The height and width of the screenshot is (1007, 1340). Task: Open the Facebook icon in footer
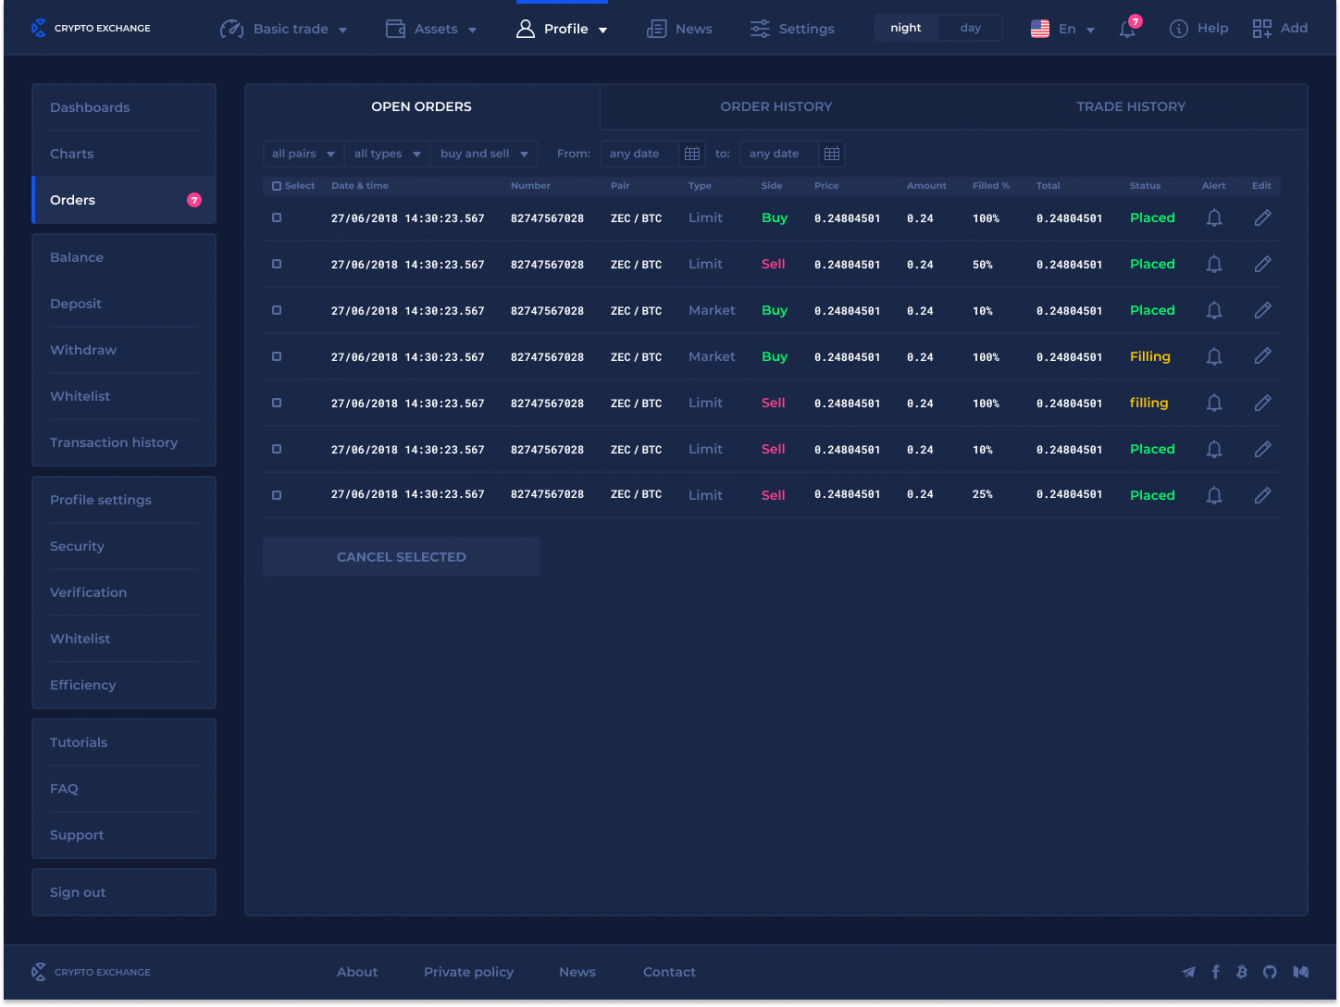(1215, 972)
